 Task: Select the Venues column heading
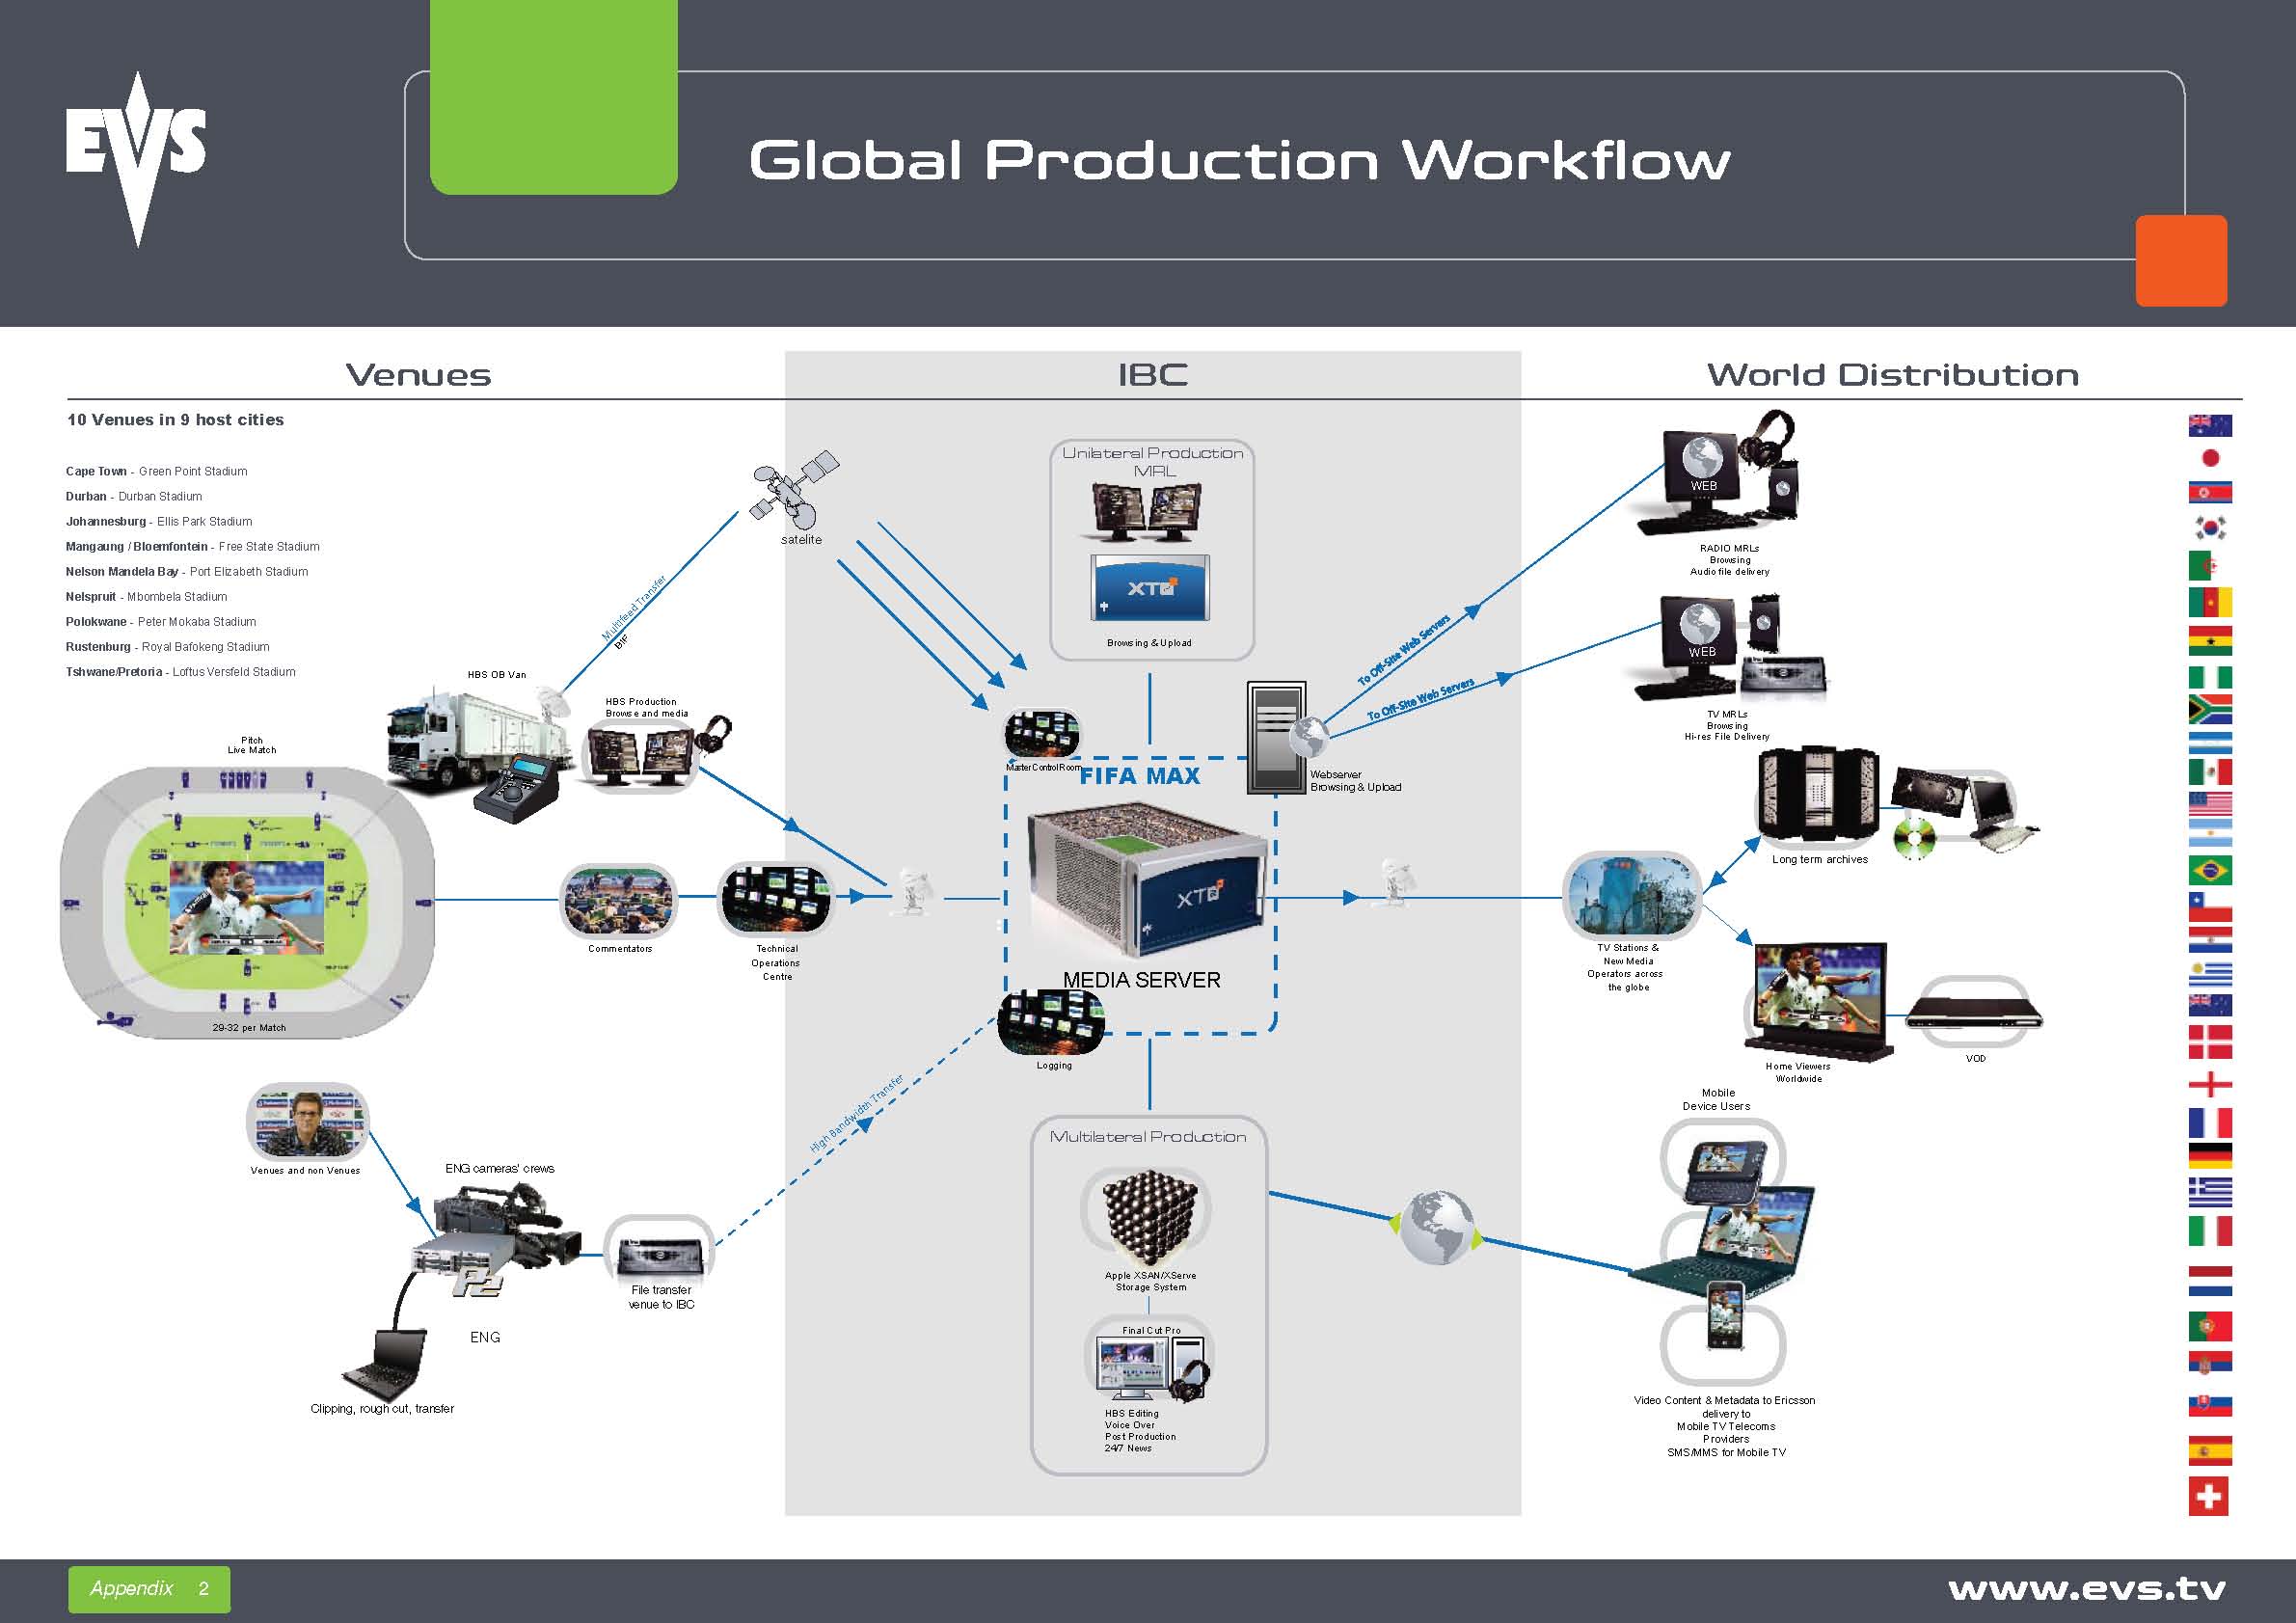[x=418, y=375]
